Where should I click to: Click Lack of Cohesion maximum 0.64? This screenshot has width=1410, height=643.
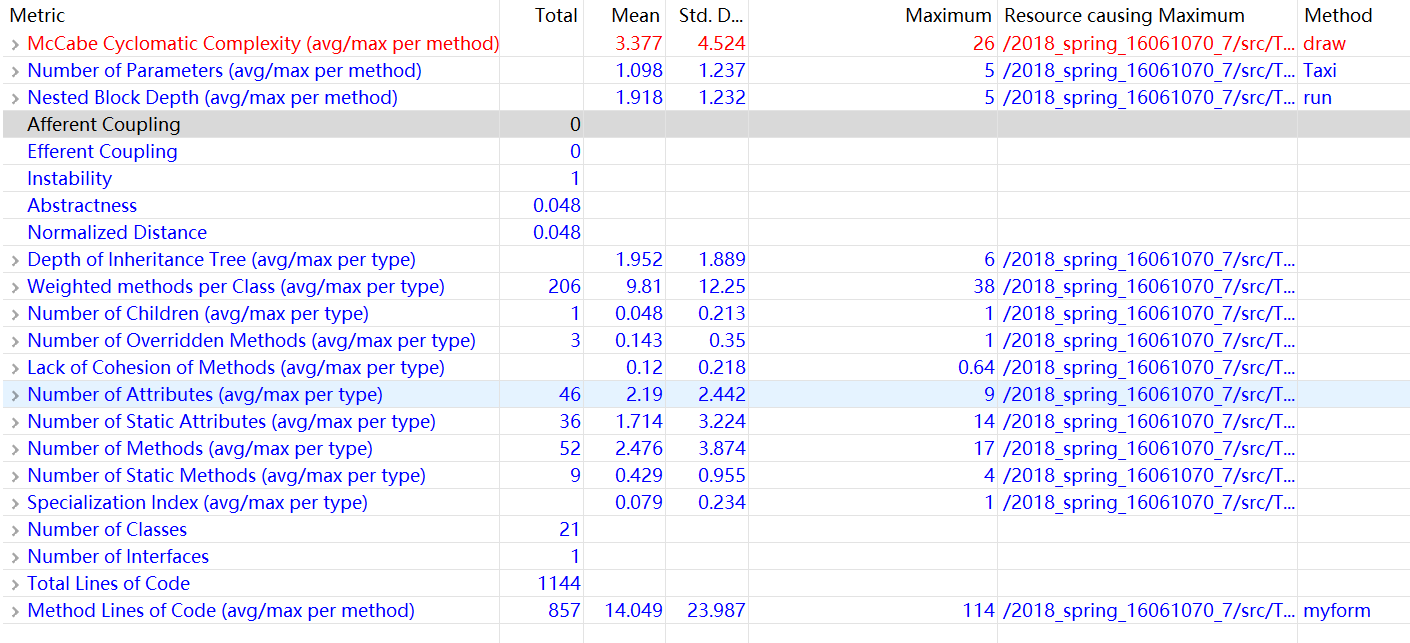[x=976, y=368]
